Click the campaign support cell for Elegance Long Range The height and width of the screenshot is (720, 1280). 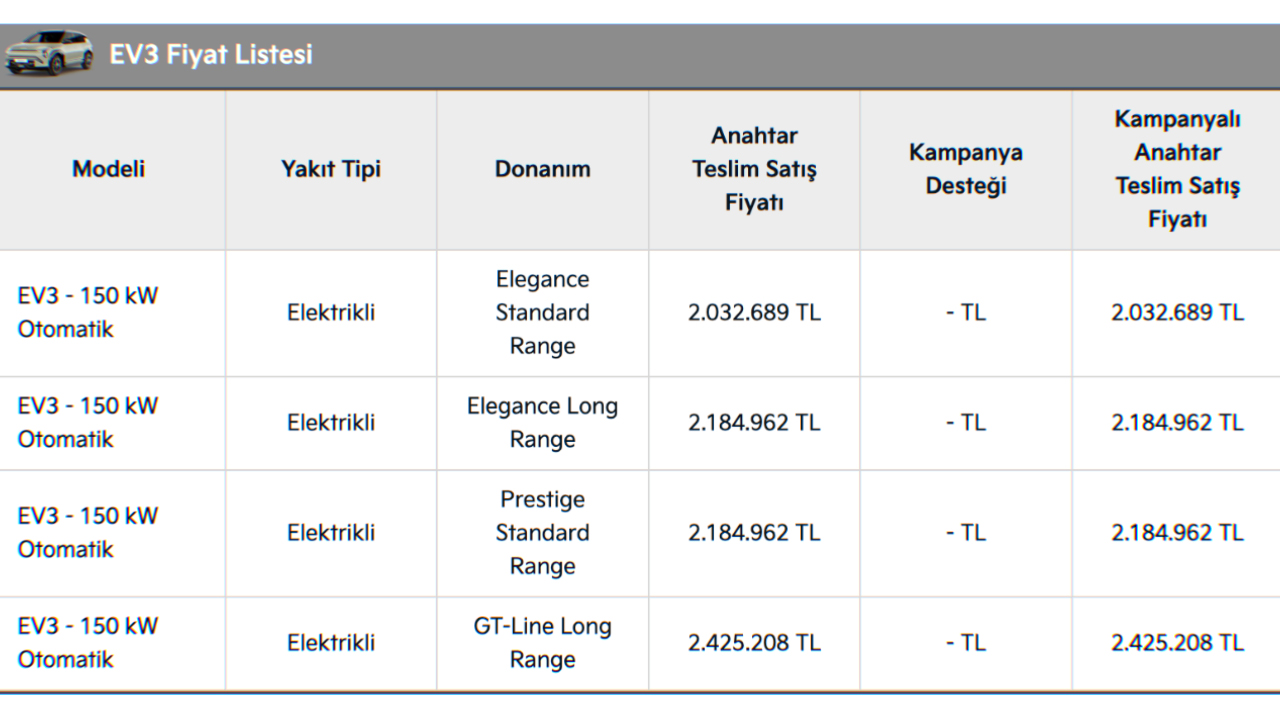point(966,423)
